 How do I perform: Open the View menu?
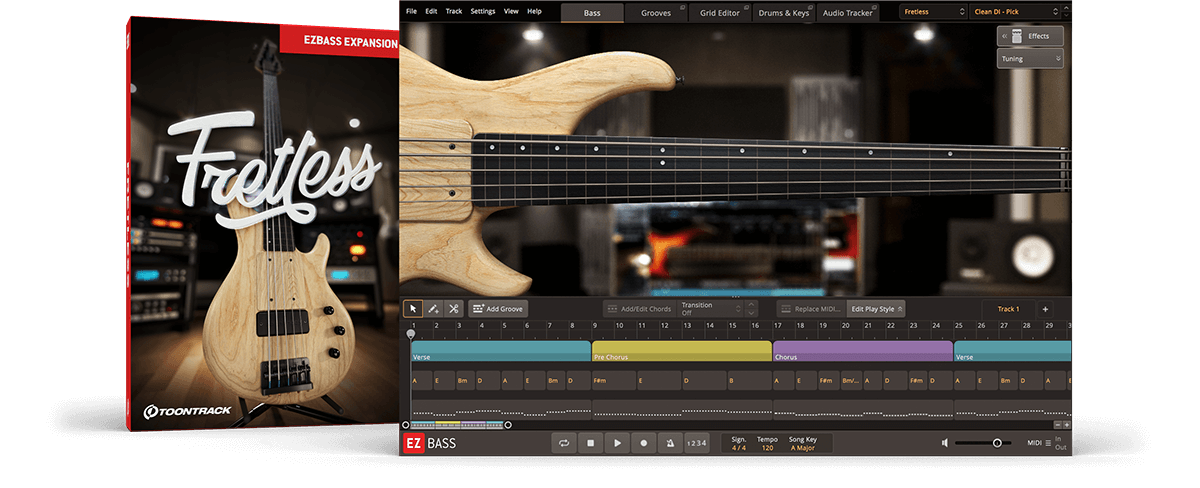pyautogui.click(x=511, y=11)
